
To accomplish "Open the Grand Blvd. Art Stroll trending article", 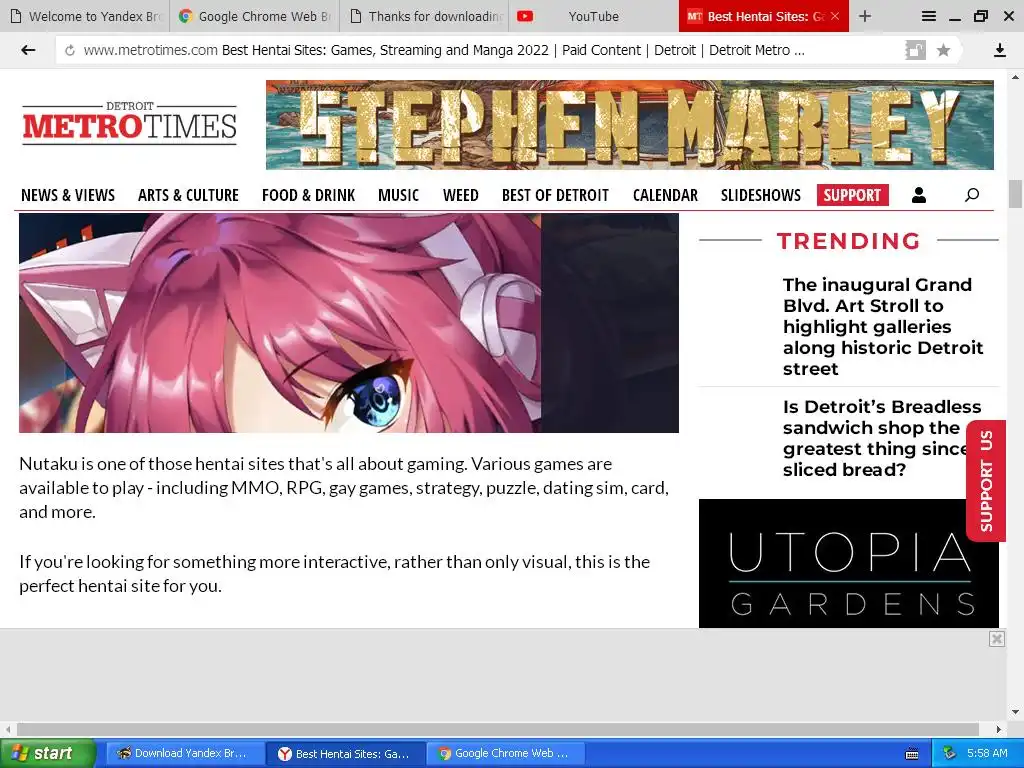I will 883,327.
